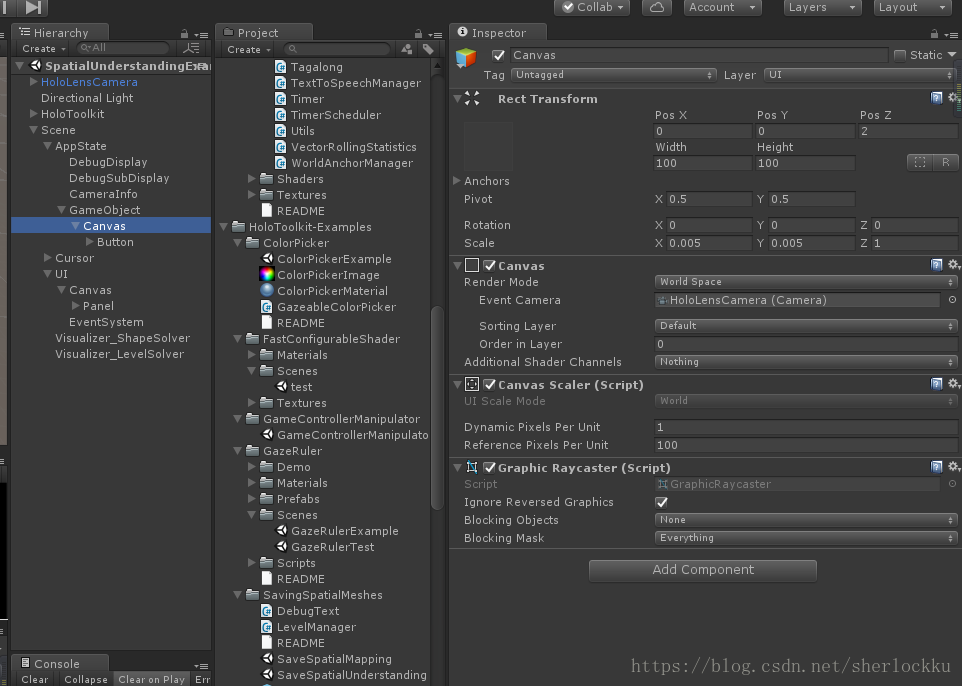Click Search by Label tag icon
This screenshot has width=962, height=686.
pyautogui.click(x=428, y=49)
